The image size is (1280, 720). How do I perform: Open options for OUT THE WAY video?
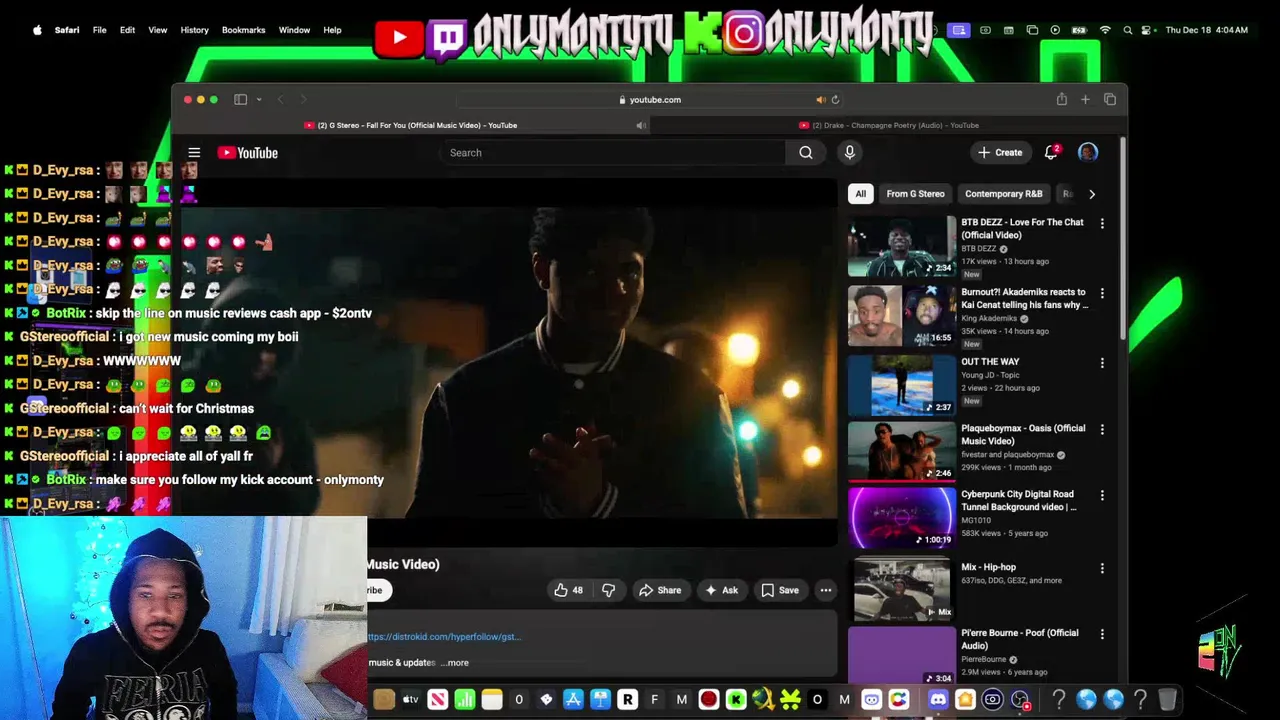1102,363
